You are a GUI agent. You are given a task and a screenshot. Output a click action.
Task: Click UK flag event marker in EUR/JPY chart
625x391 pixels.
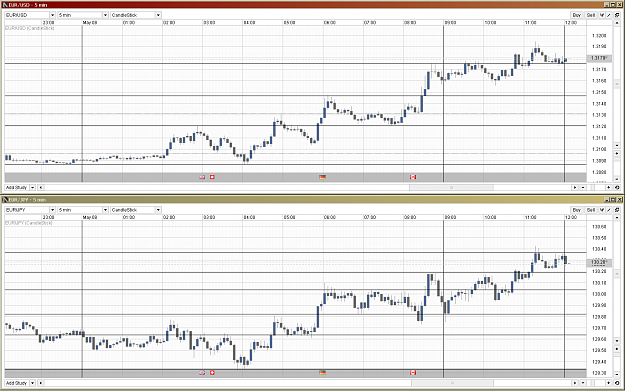pyautogui.click(x=202, y=373)
